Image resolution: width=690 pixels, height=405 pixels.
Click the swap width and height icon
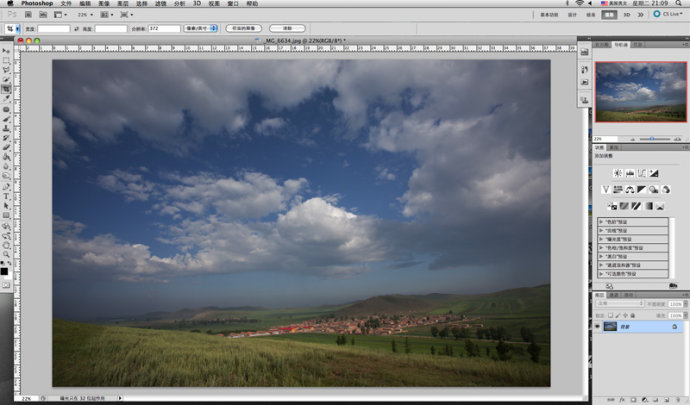pyautogui.click(x=76, y=29)
